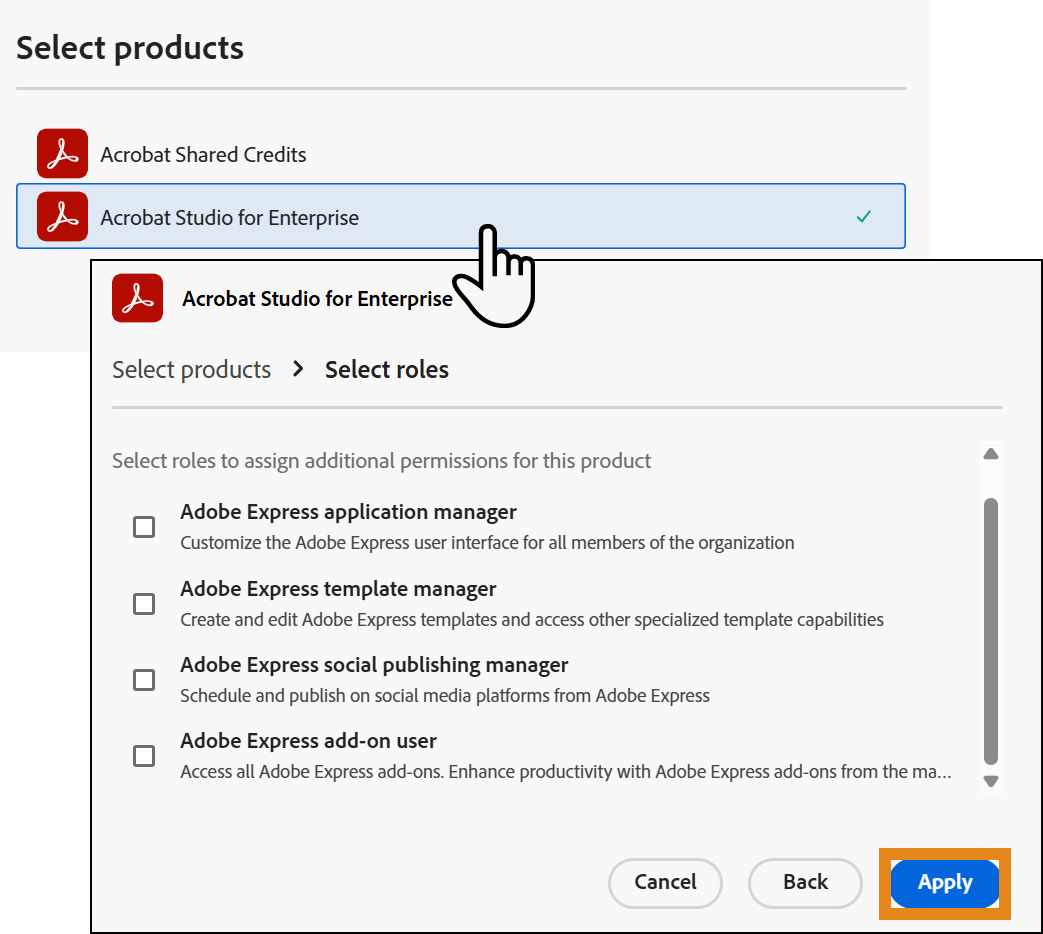1043x934 pixels.
Task: Check the Adobe Express template manager checkbox
Action: click(x=144, y=604)
